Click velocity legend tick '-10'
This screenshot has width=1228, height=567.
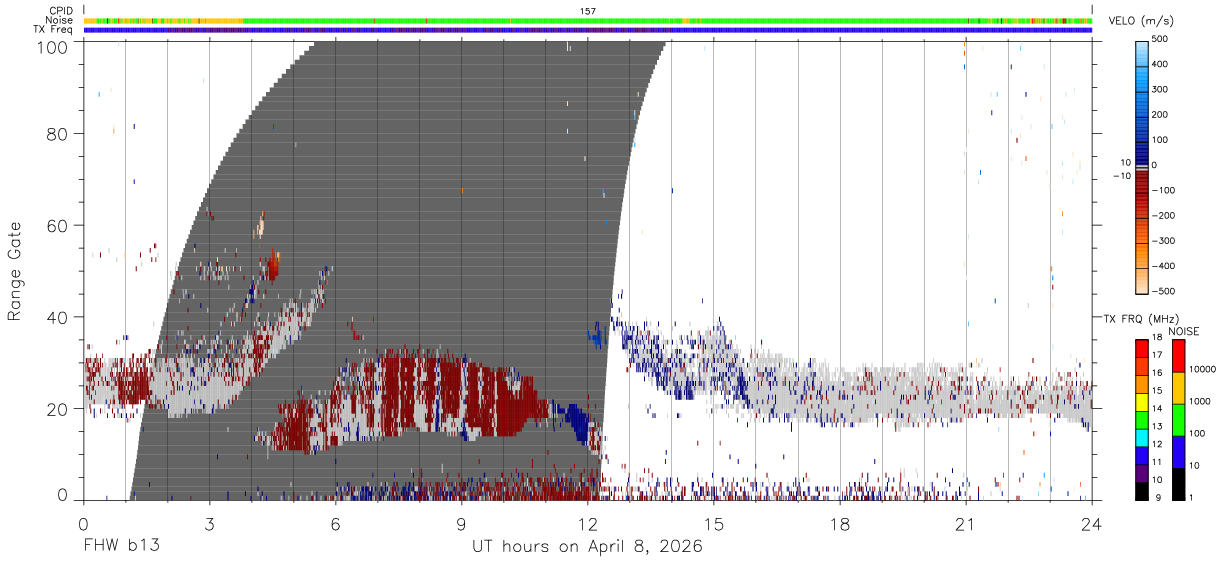point(1121,176)
